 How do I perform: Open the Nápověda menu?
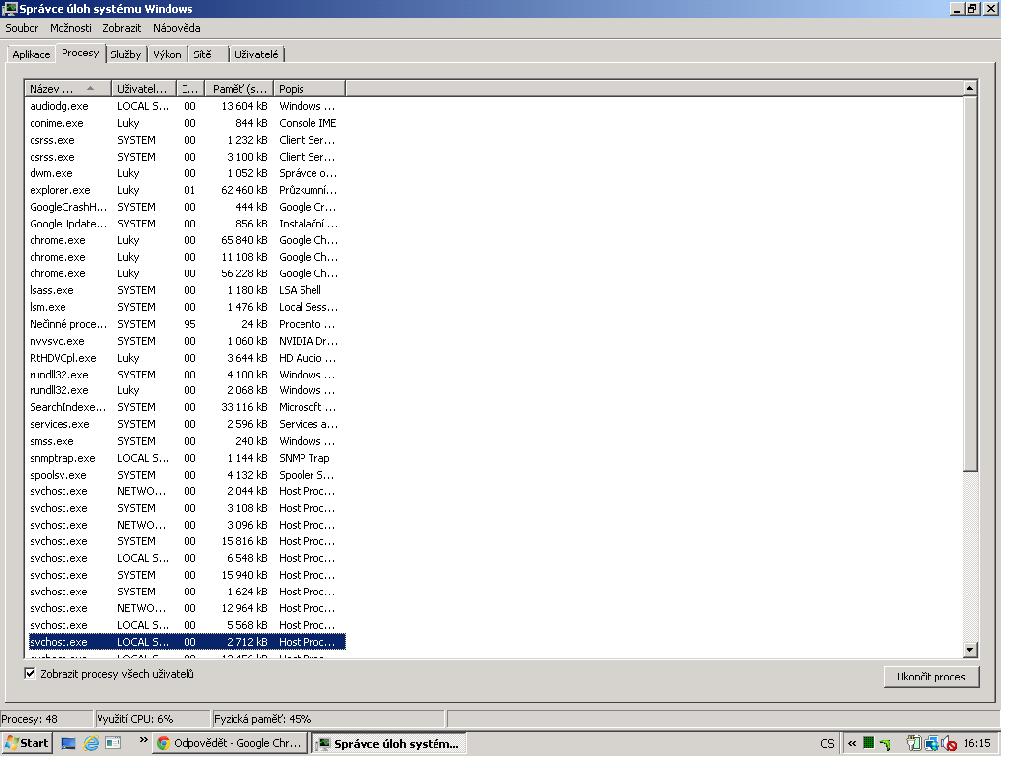click(x=176, y=28)
